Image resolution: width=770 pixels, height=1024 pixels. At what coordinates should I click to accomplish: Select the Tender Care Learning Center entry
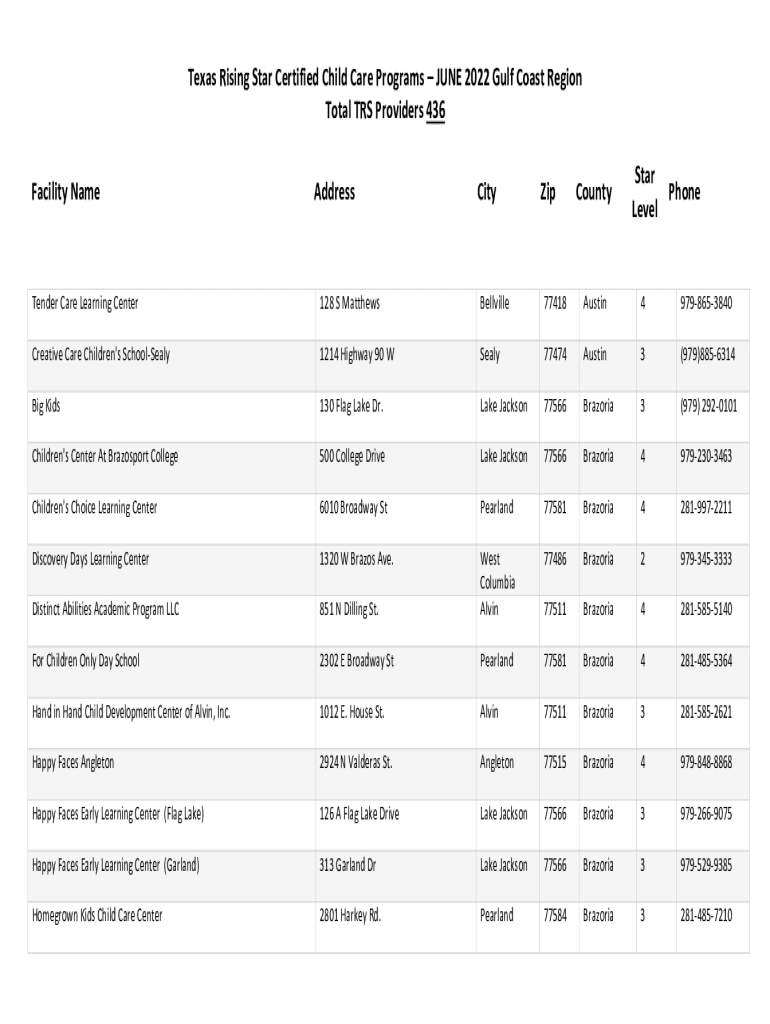(x=85, y=303)
